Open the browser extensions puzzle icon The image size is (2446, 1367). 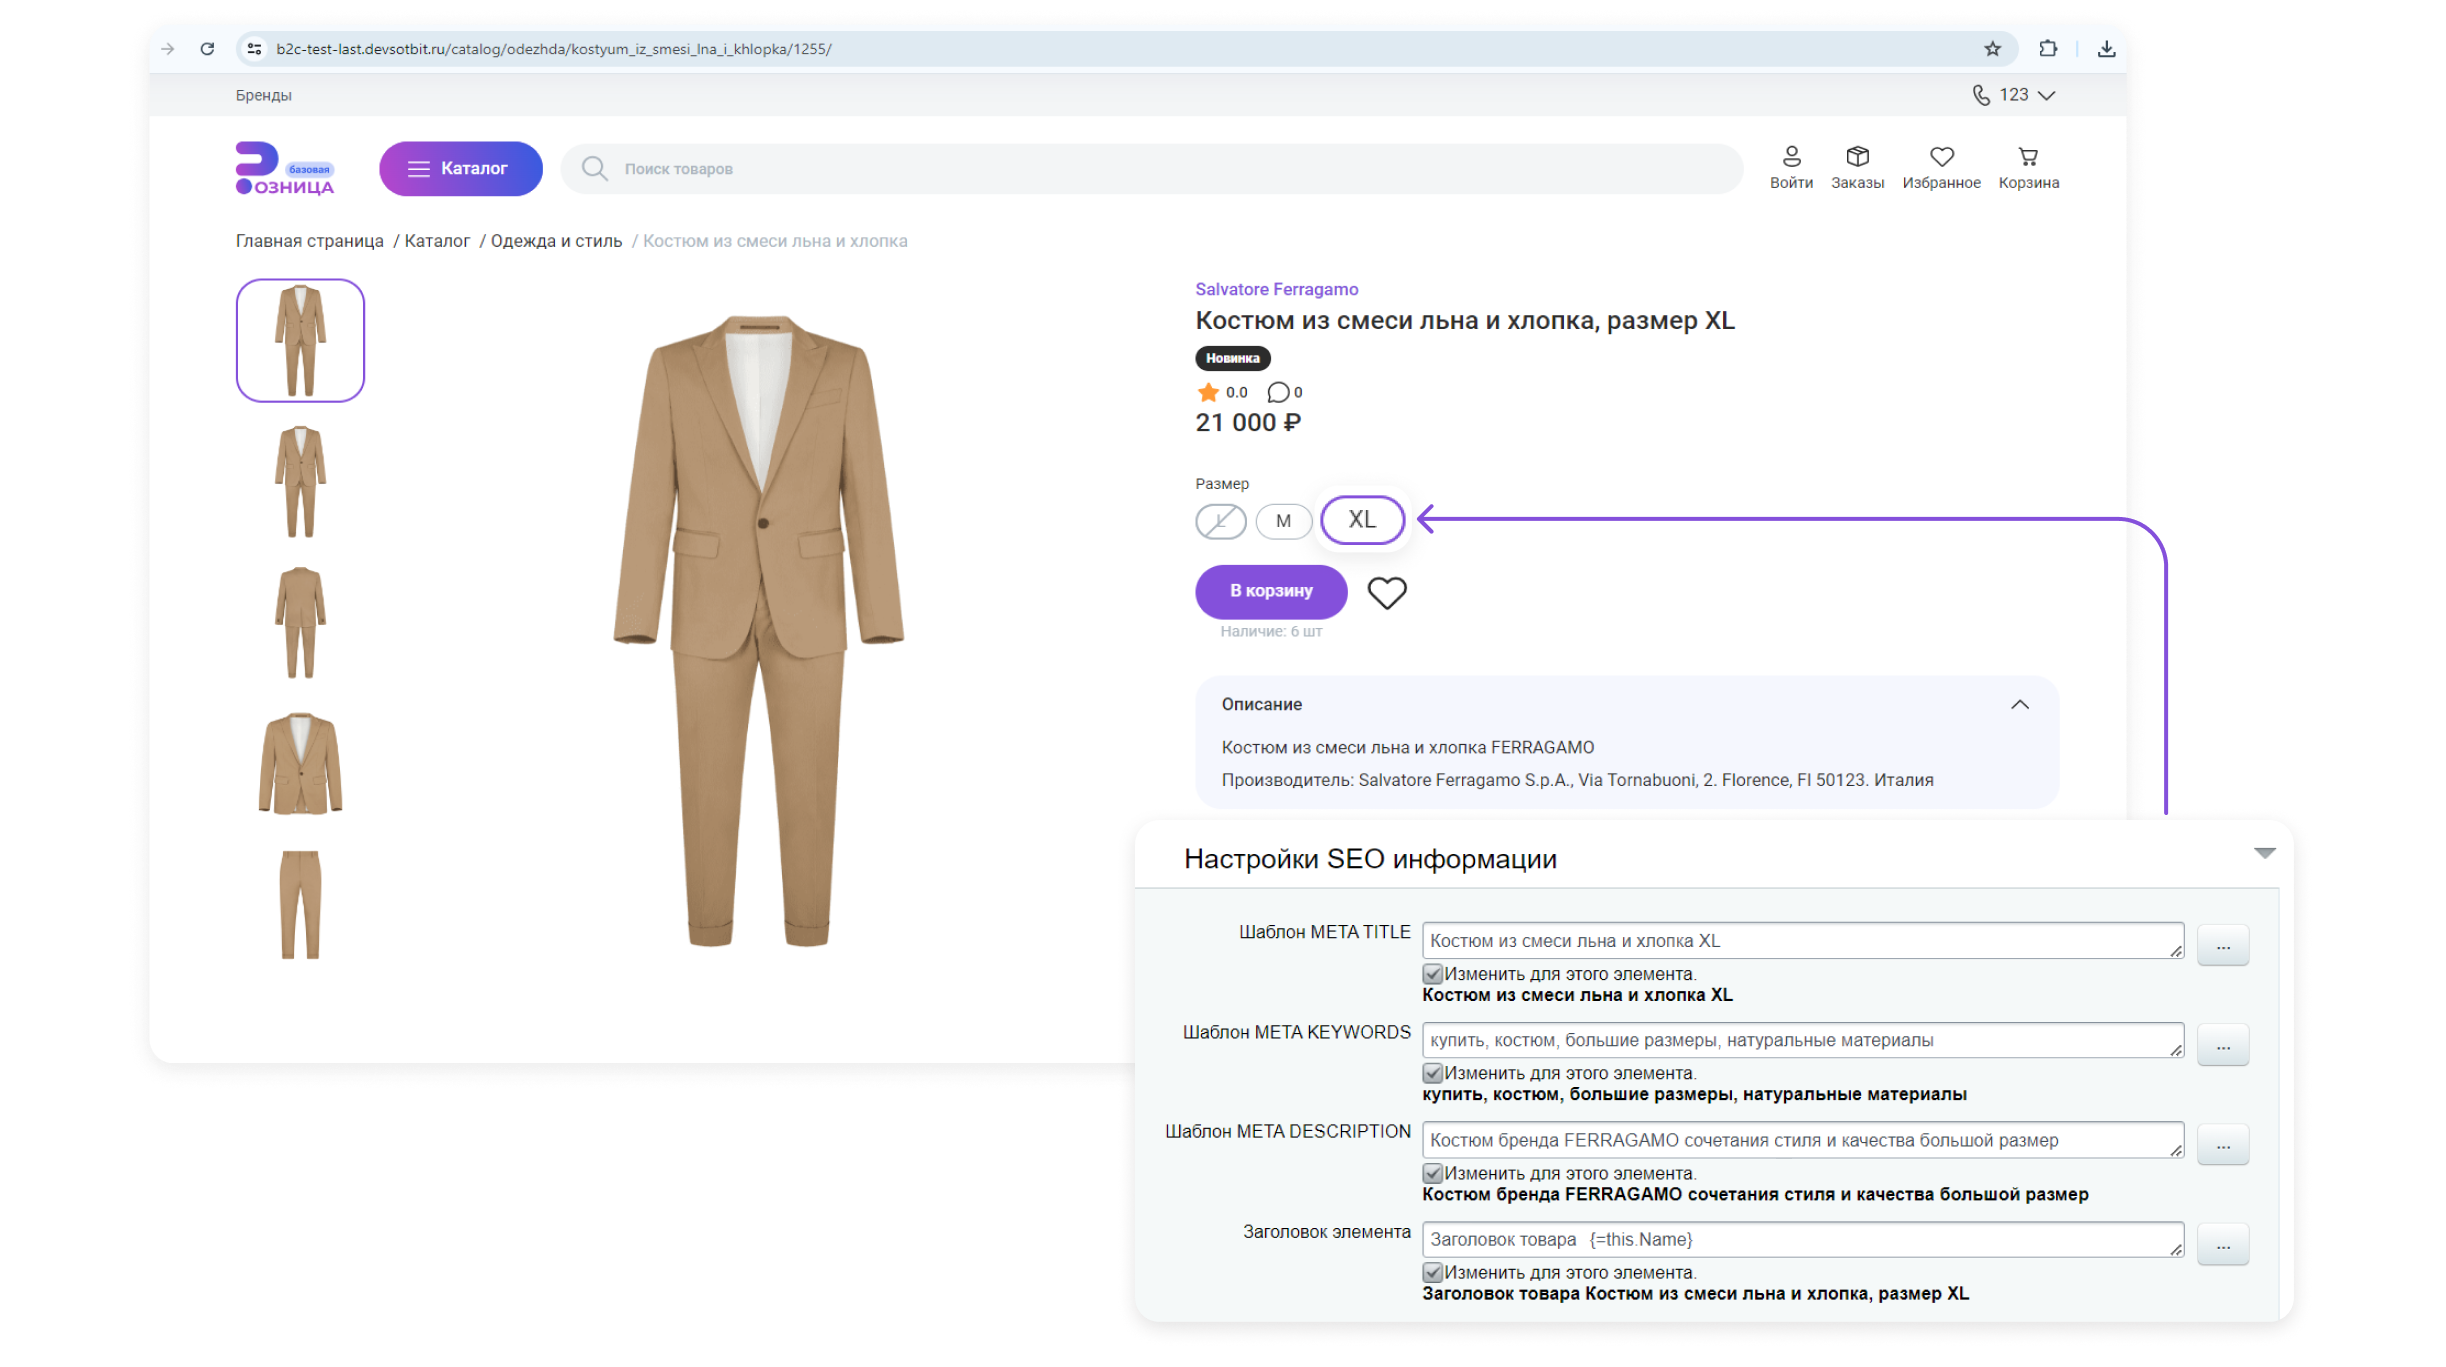[x=2047, y=49]
